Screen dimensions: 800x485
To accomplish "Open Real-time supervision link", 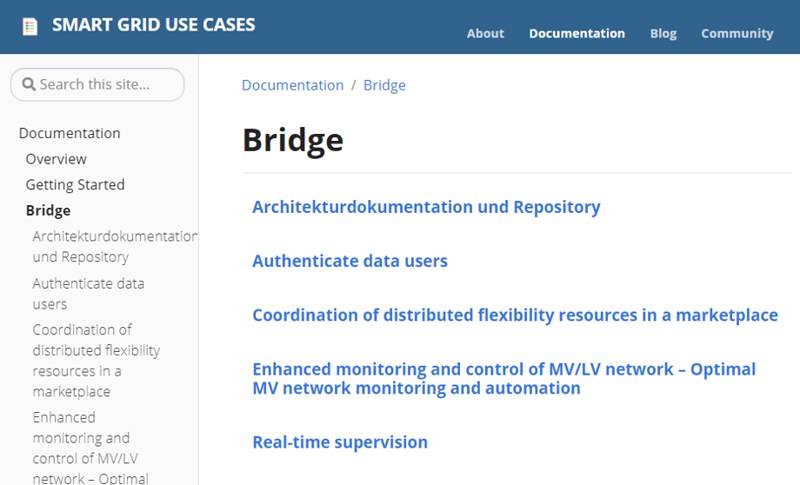I will tap(340, 442).
